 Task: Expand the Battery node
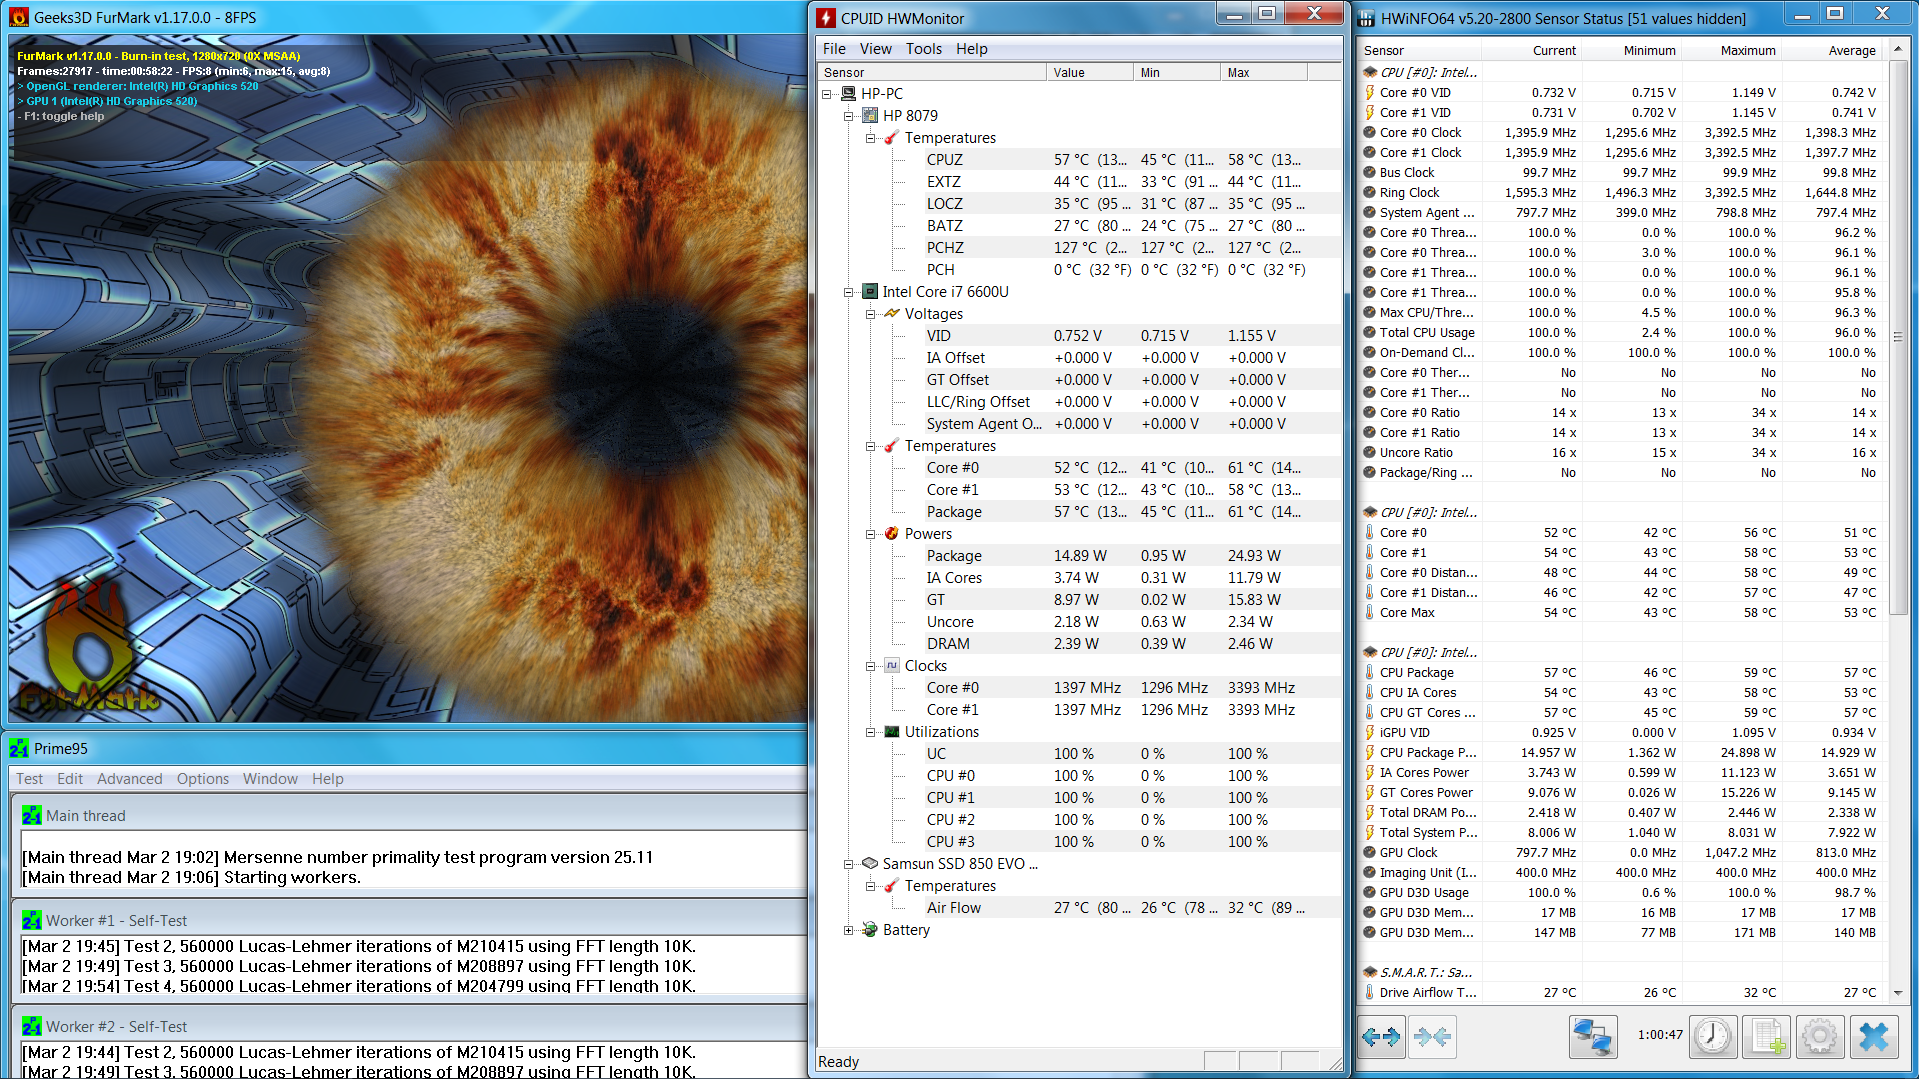[x=849, y=930]
